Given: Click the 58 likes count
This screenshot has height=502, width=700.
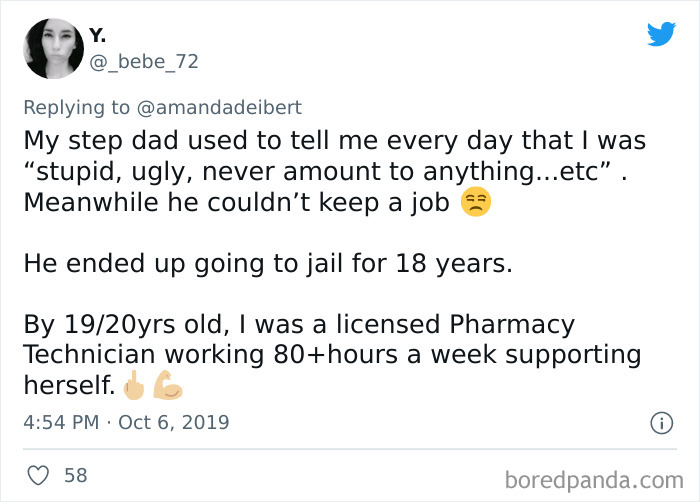Looking at the screenshot, I should [76, 476].
